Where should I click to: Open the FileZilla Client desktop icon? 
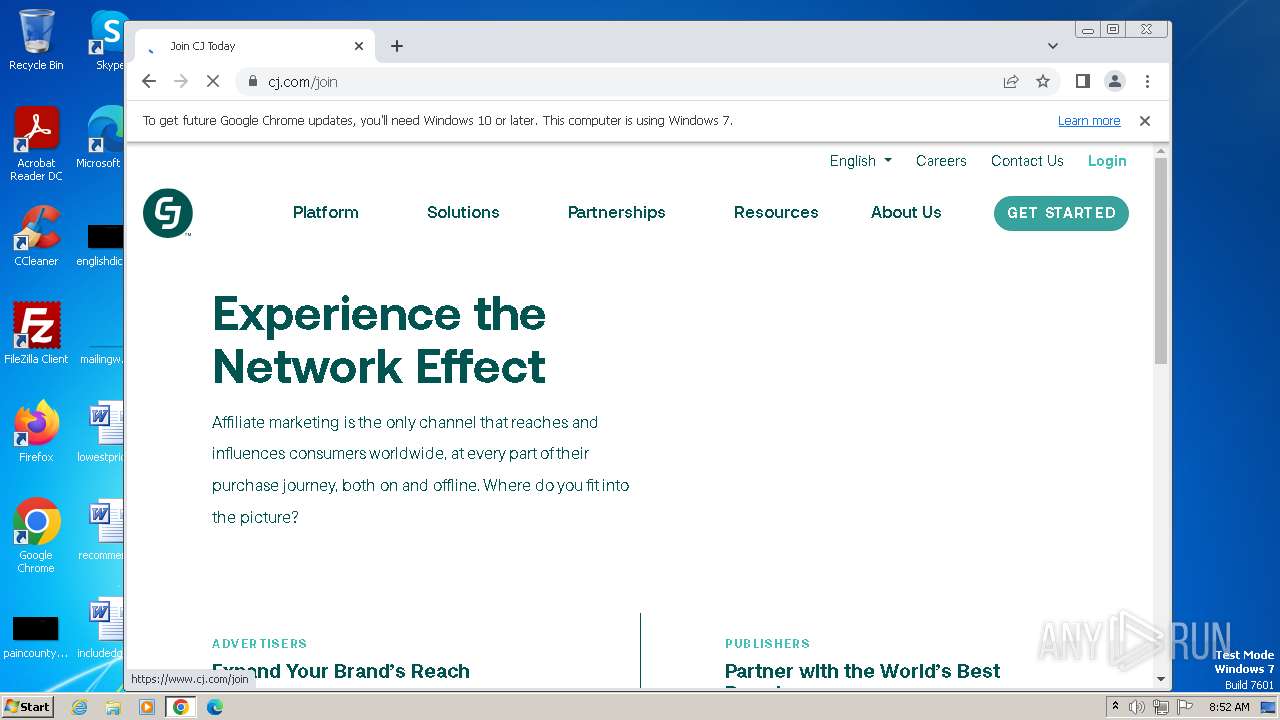pyautogui.click(x=36, y=334)
